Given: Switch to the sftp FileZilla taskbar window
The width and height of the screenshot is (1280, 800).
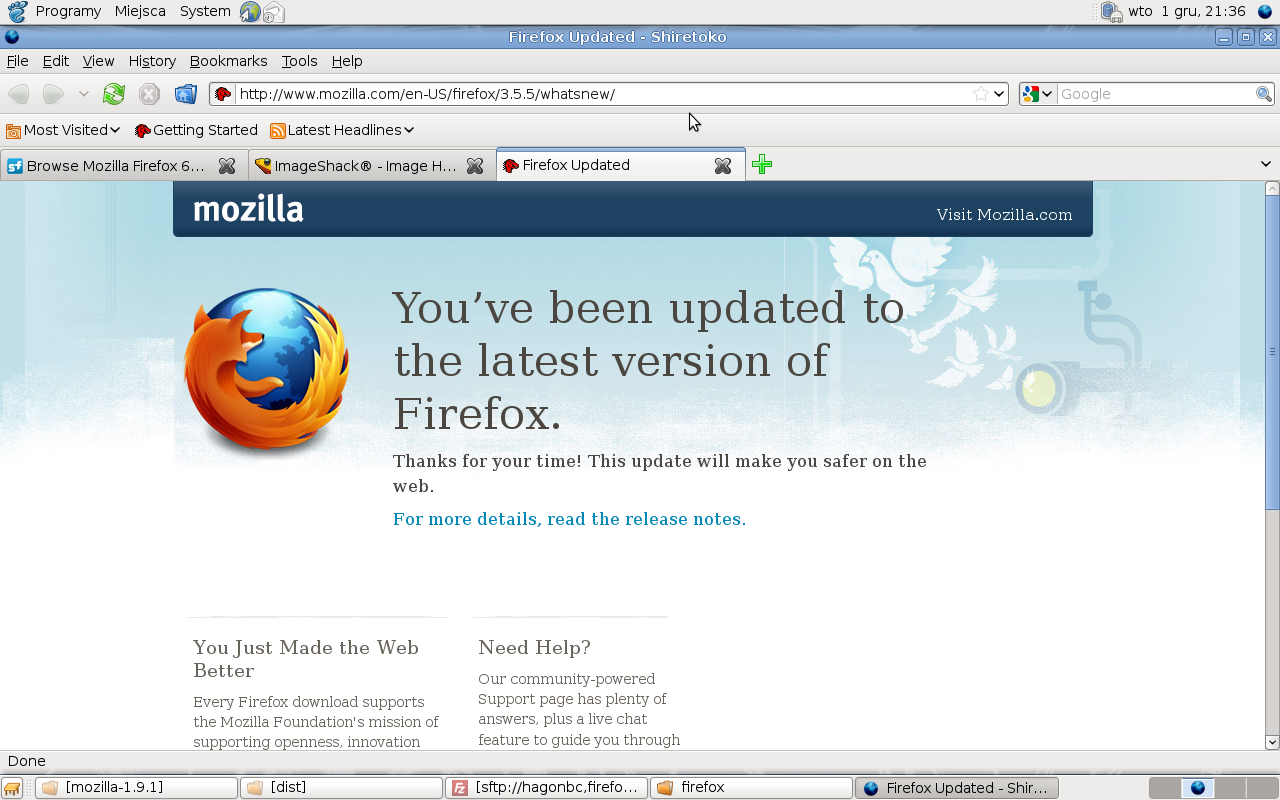Looking at the screenshot, I should point(546,788).
